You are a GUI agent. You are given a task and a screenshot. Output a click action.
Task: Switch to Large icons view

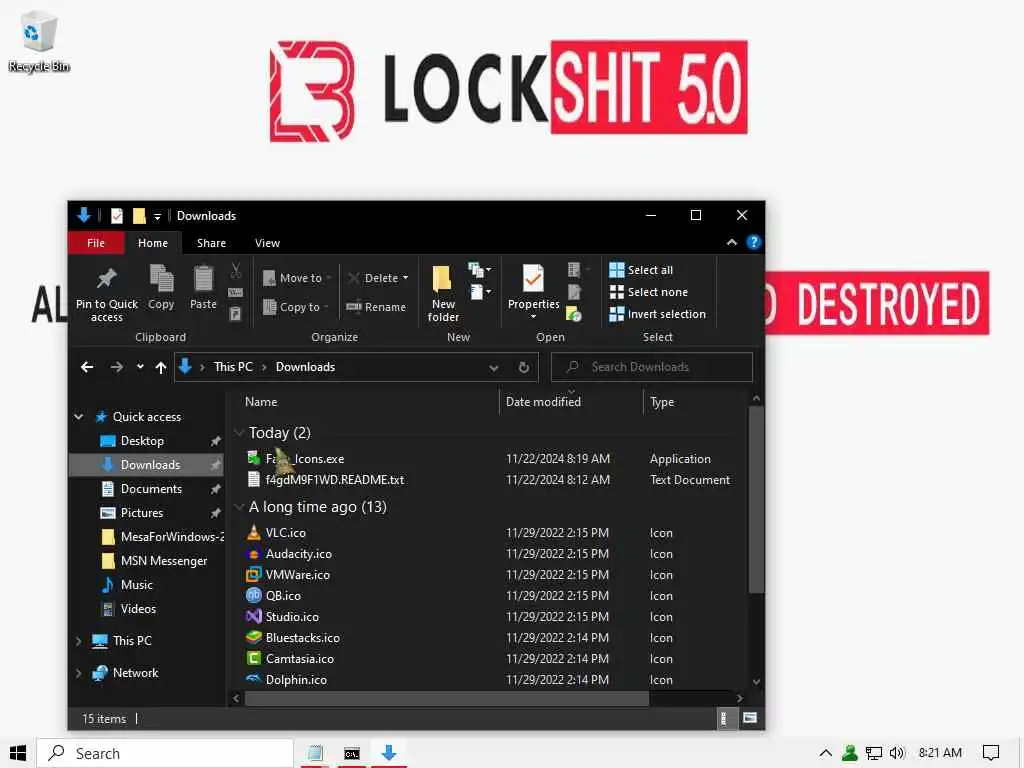click(x=750, y=718)
